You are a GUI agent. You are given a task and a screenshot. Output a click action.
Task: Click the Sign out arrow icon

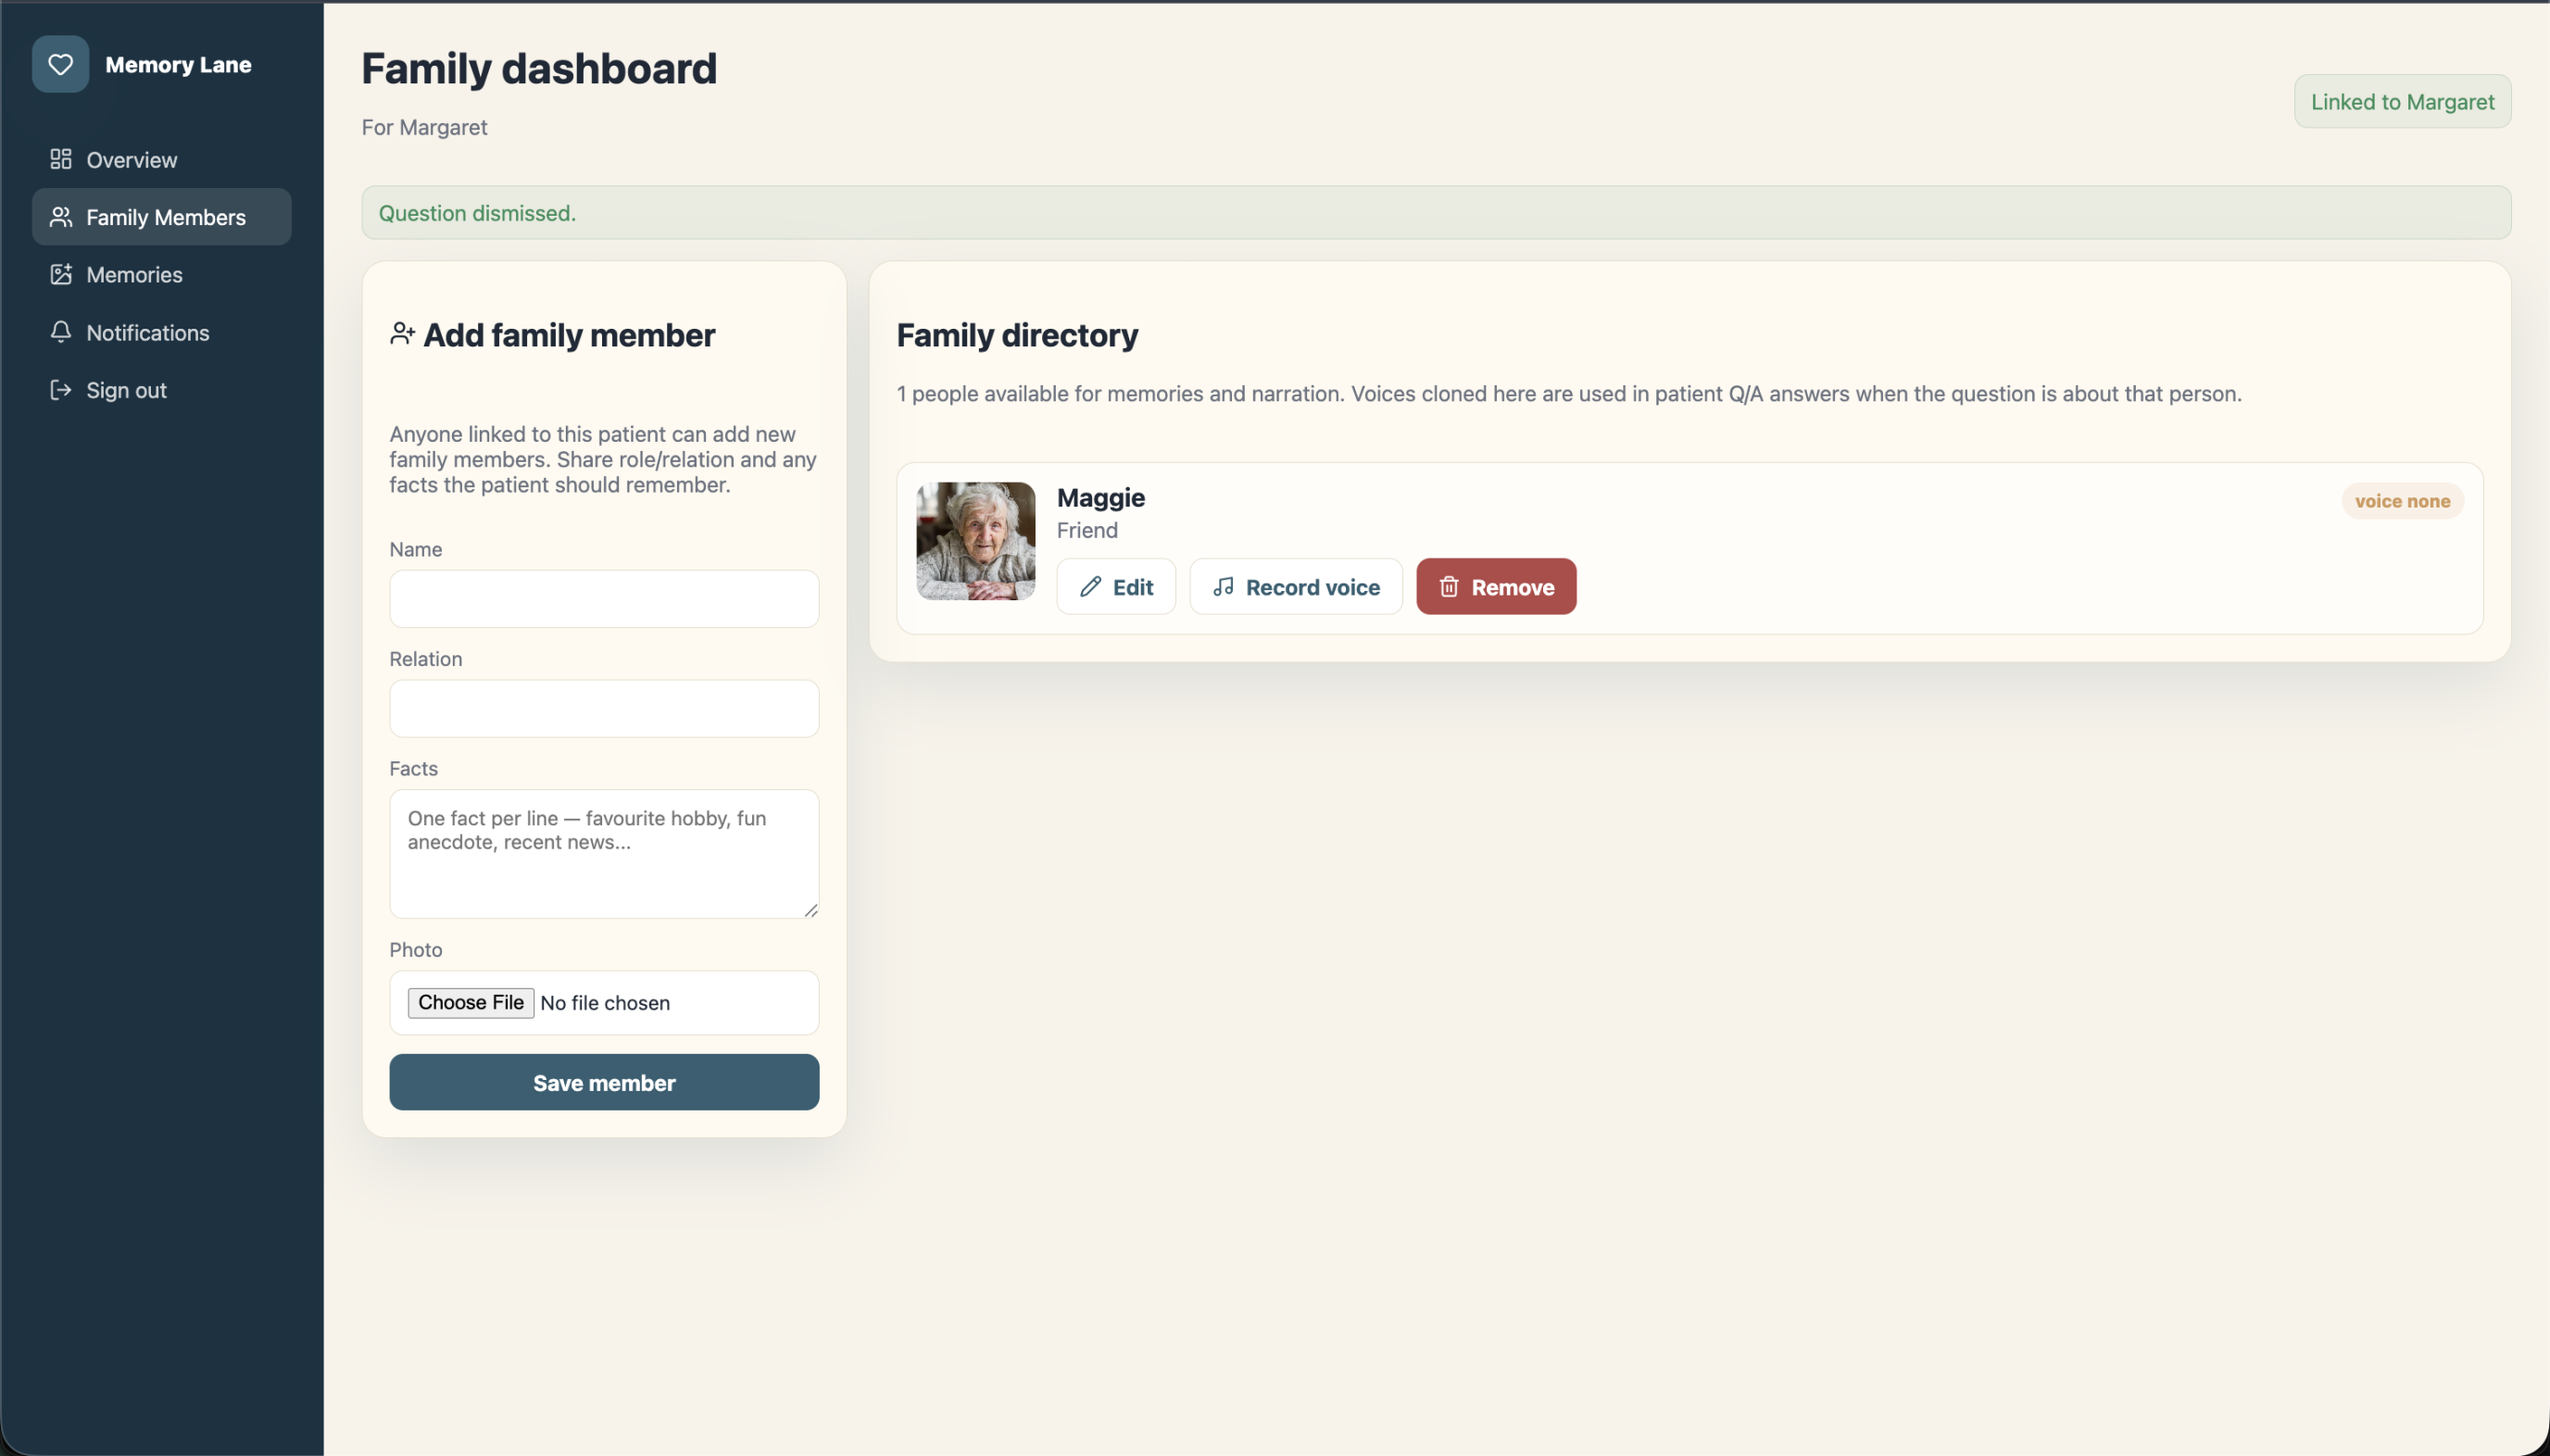pyautogui.click(x=61, y=389)
